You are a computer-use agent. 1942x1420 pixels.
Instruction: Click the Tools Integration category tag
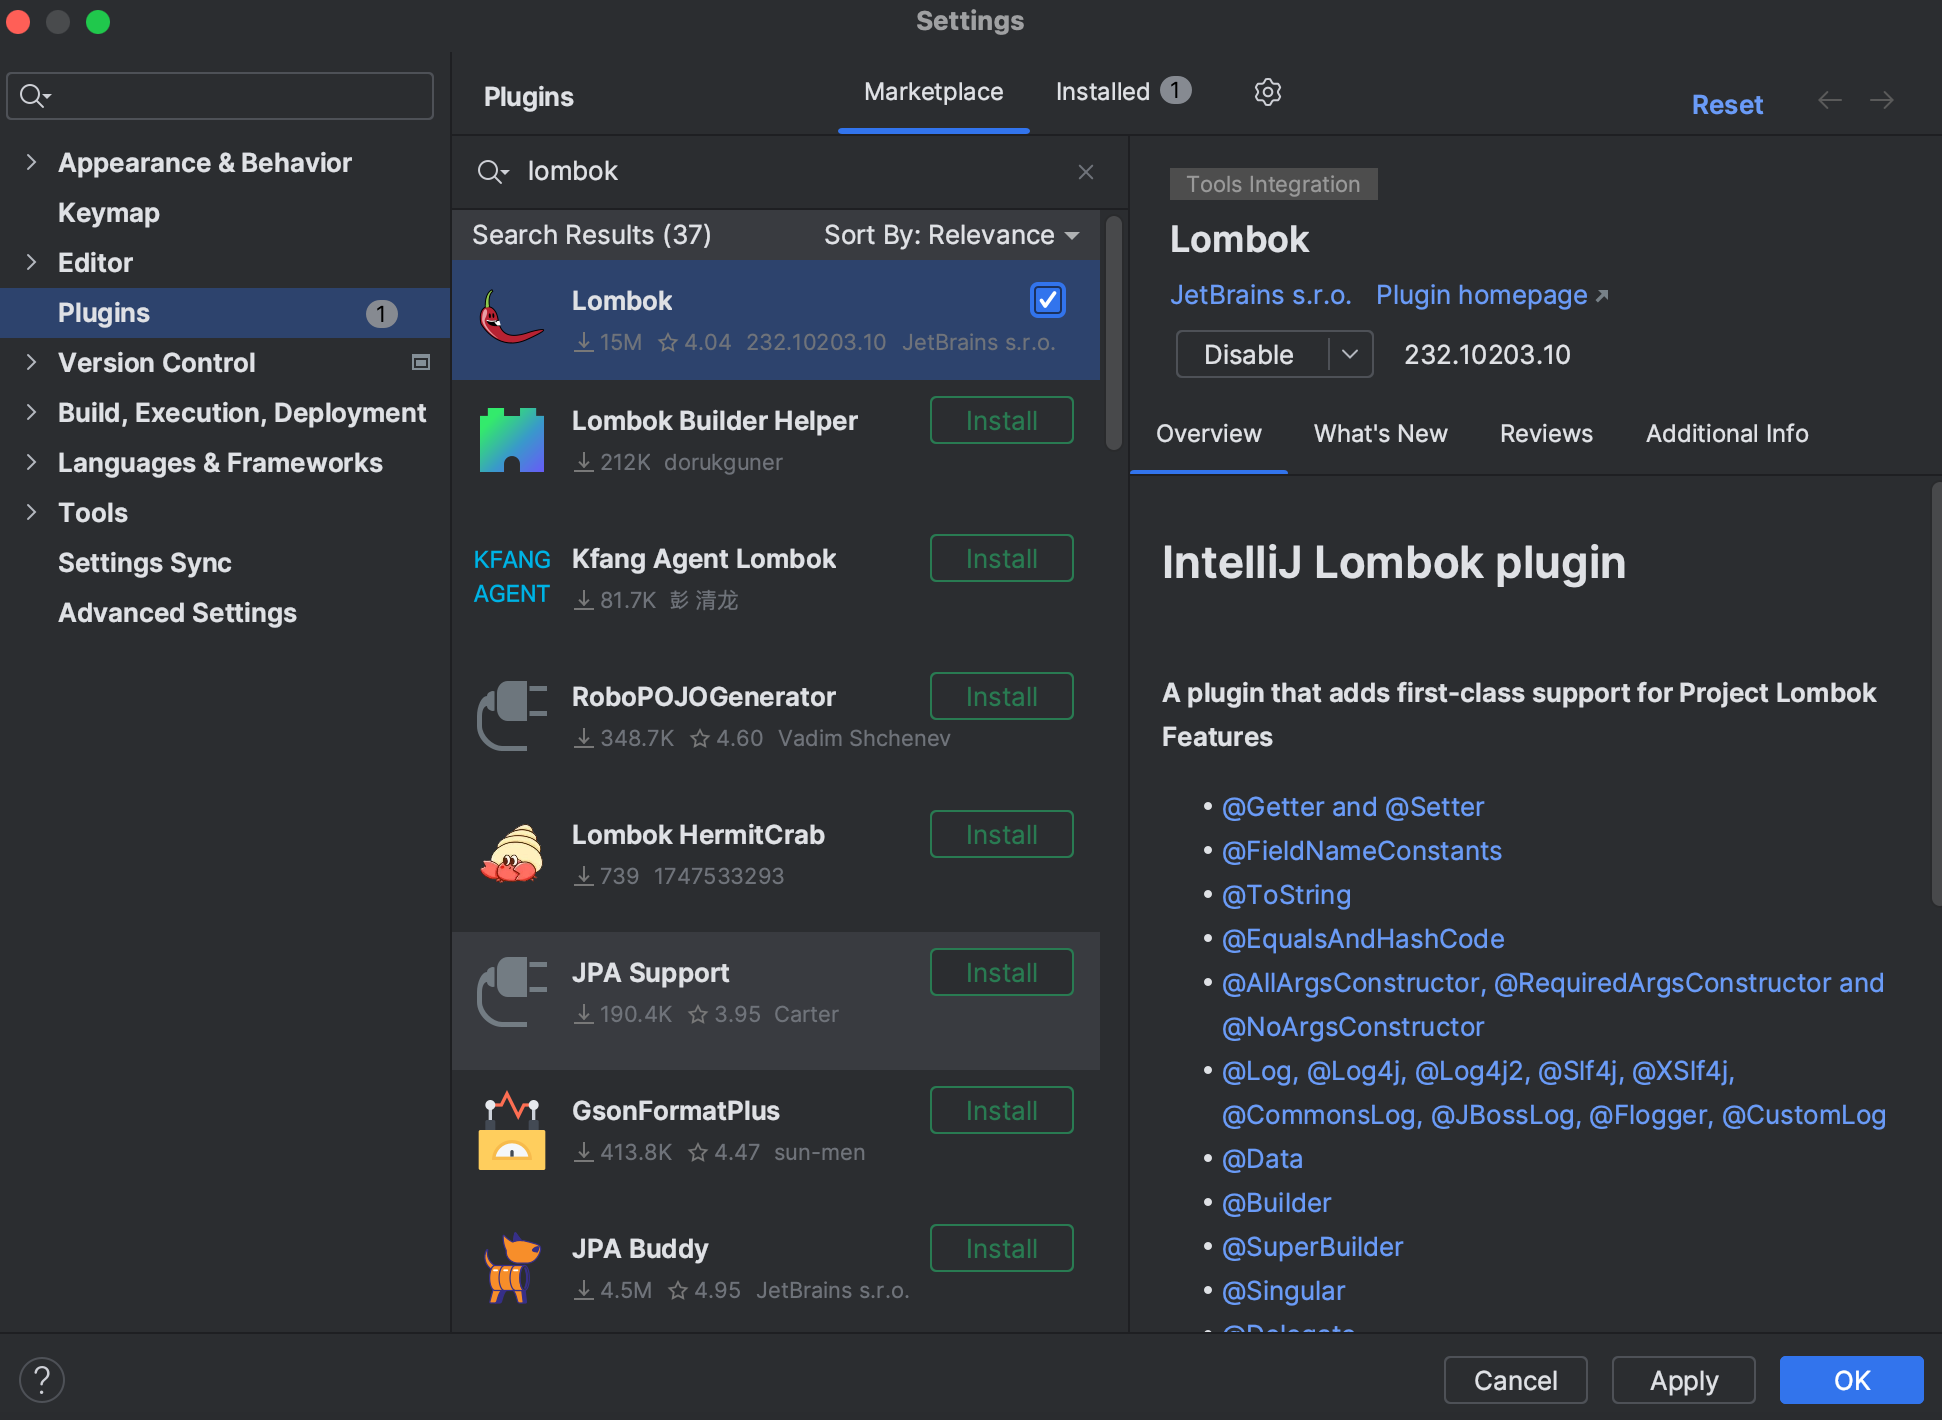[1273, 184]
